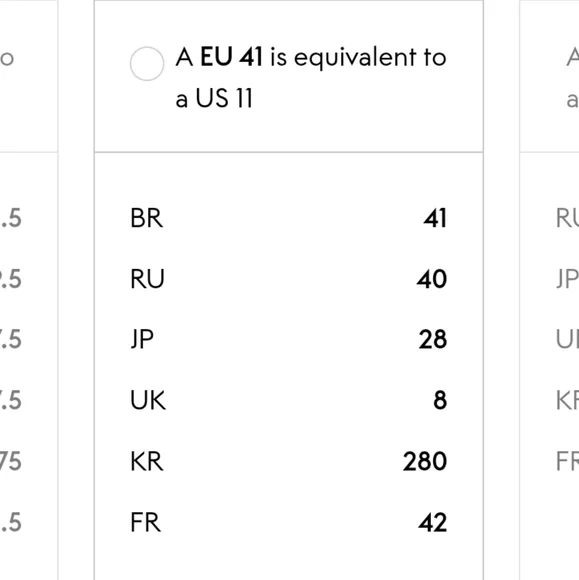Click the FR label in EU 41 card
Screen dimensions: 579x580
tap(145, 522)
